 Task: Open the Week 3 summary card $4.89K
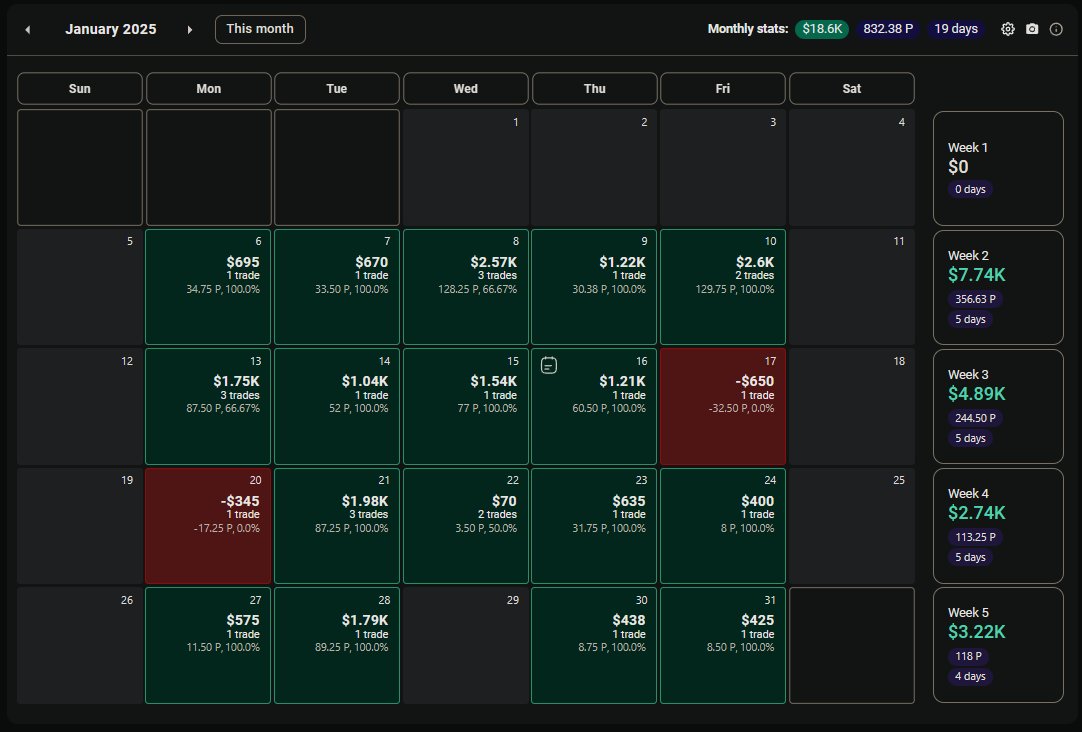point(998,406)
